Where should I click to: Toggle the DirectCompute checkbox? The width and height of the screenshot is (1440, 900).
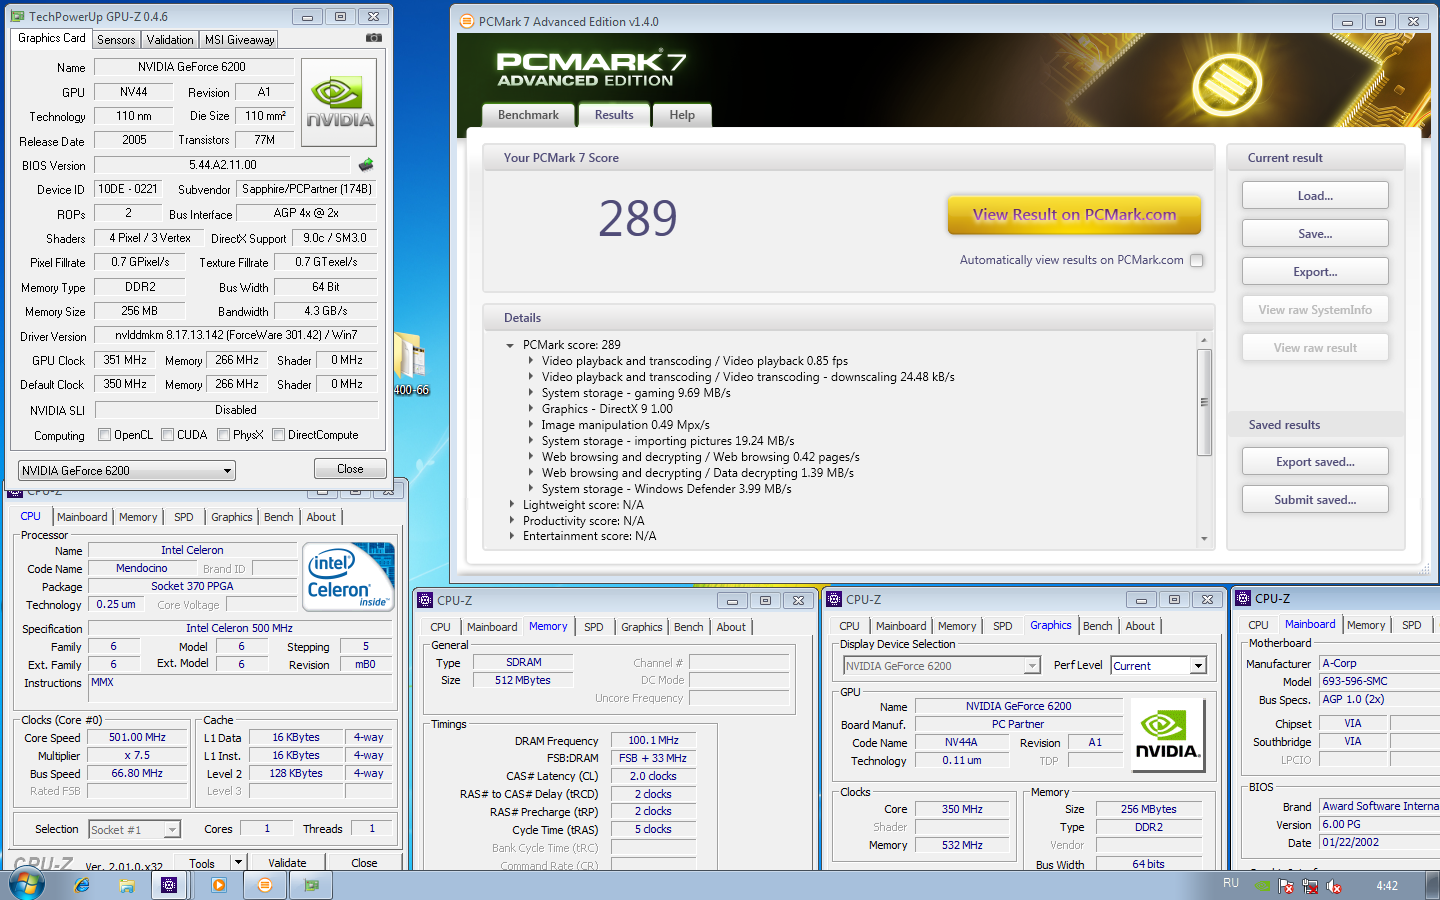pyautogui.click(x=278, y=435)
